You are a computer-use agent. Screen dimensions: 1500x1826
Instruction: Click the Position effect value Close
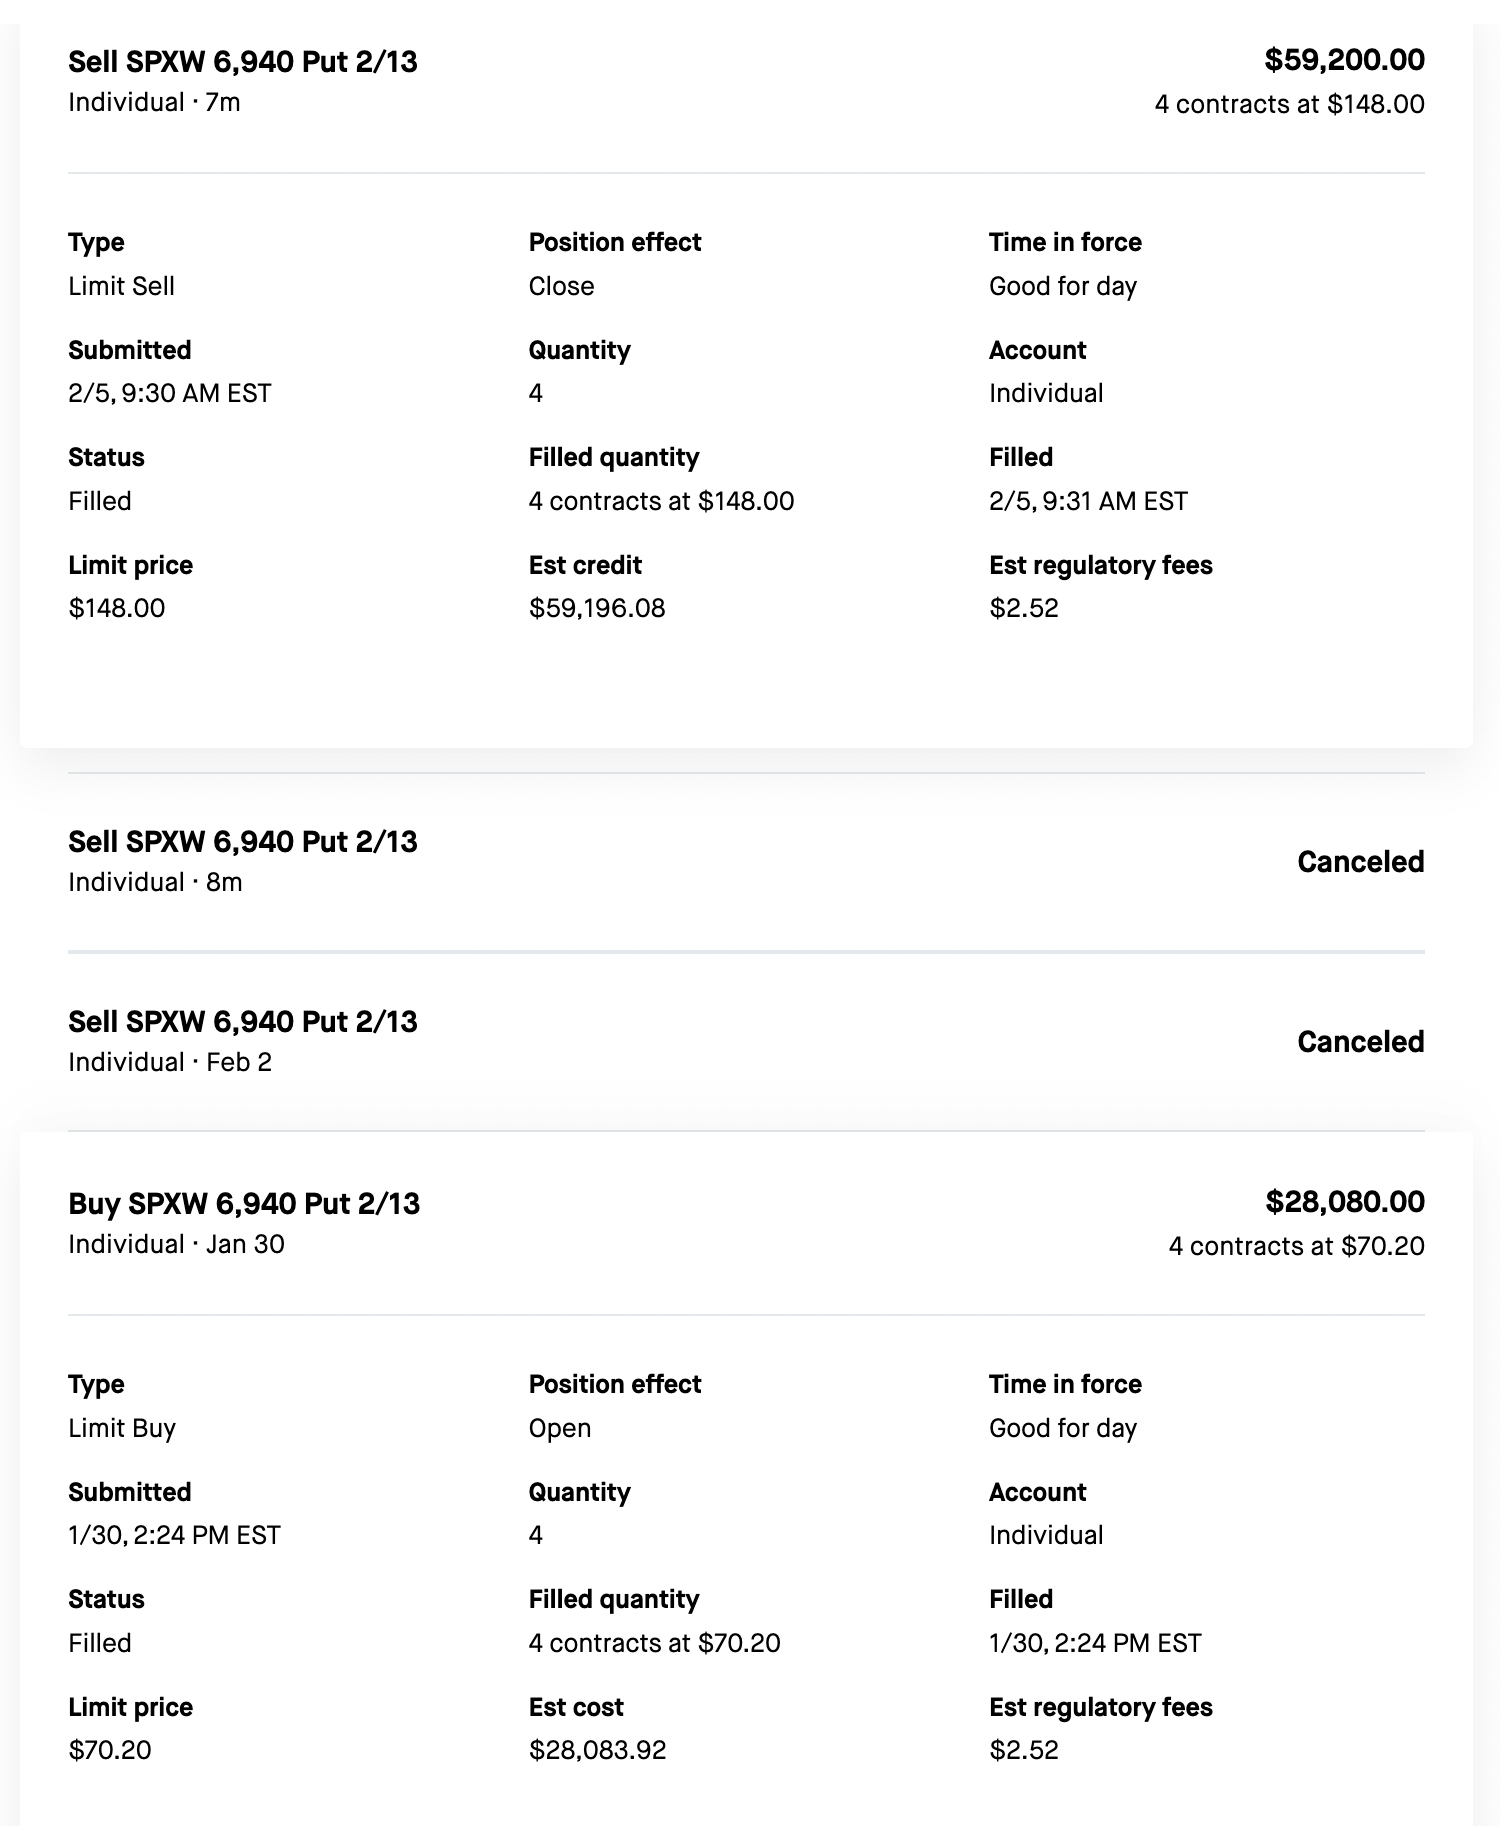561,286
